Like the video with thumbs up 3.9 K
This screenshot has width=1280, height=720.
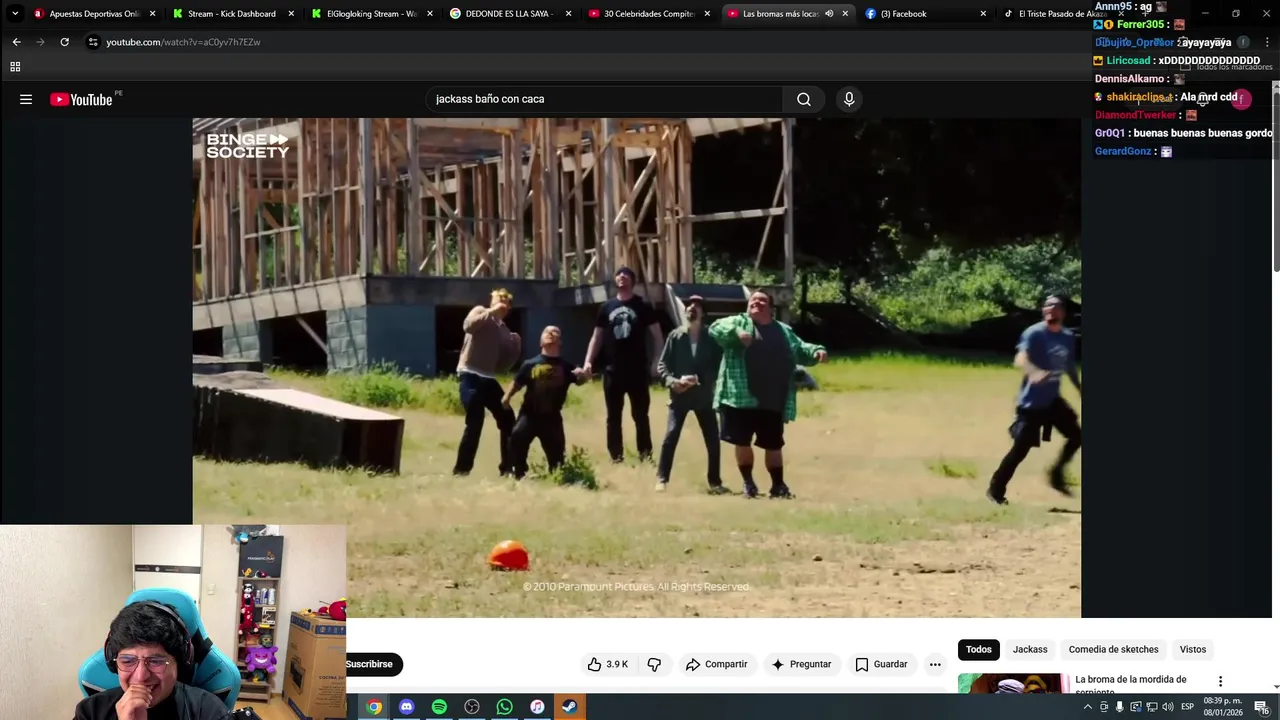(x=608, y=664)
